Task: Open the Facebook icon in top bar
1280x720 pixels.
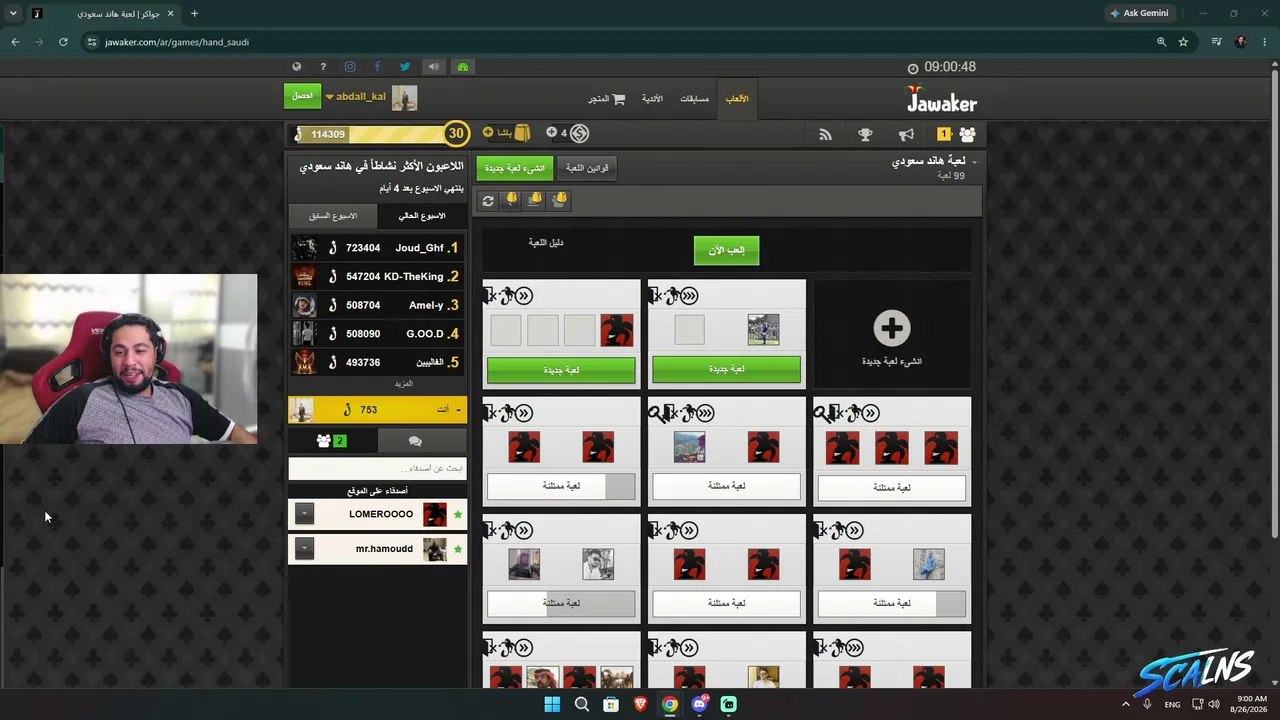Action: pyautogui.click(x=377, y=67)
